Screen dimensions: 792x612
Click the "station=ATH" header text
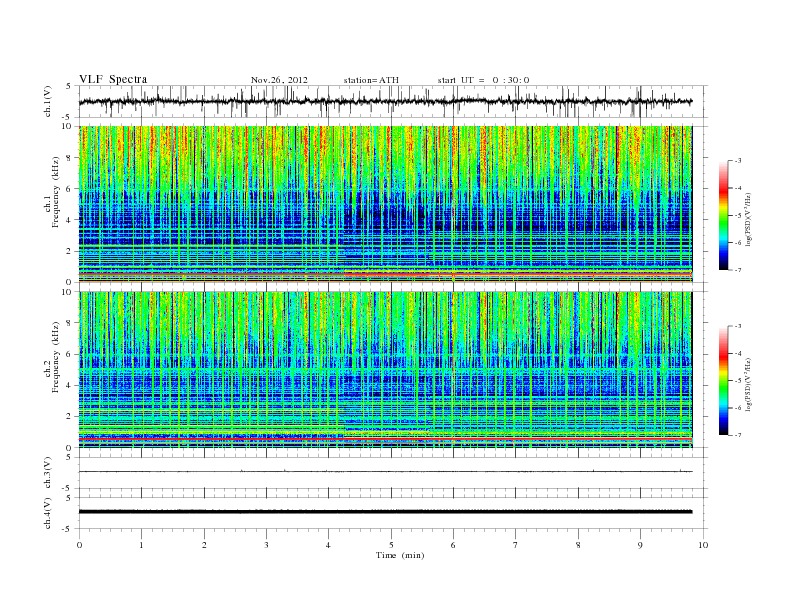371,80
